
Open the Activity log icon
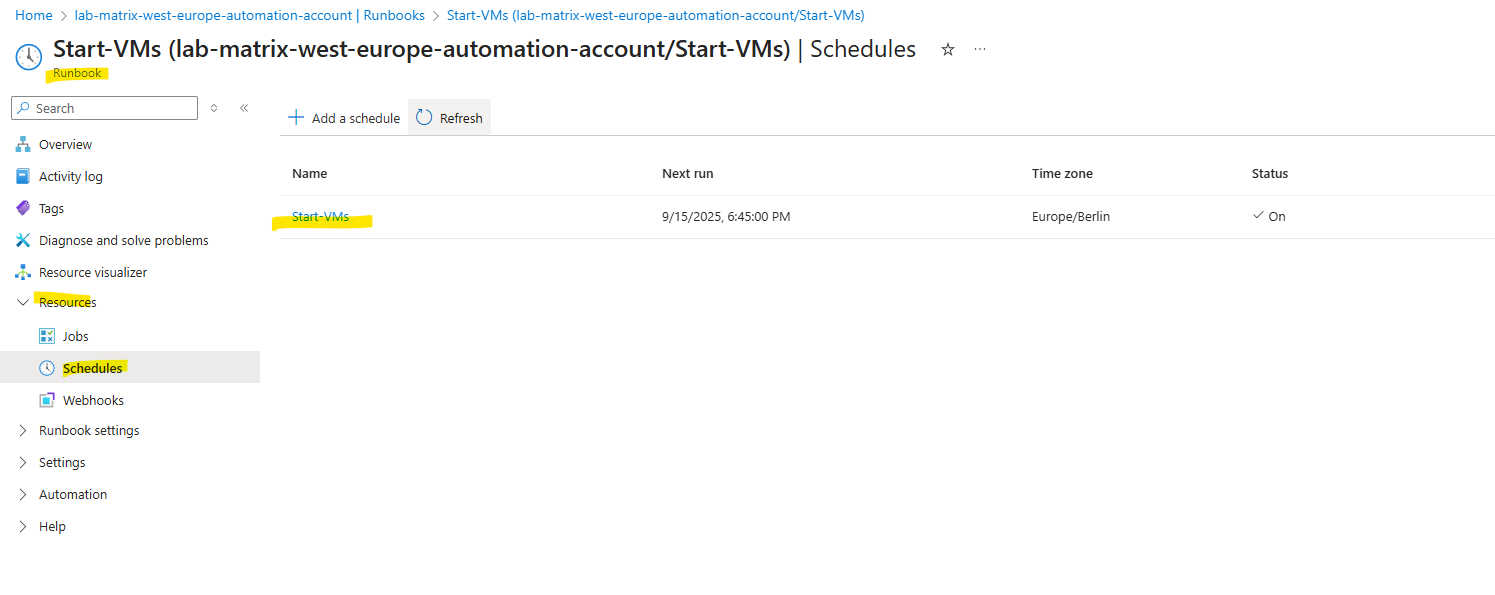pos(23,177)
